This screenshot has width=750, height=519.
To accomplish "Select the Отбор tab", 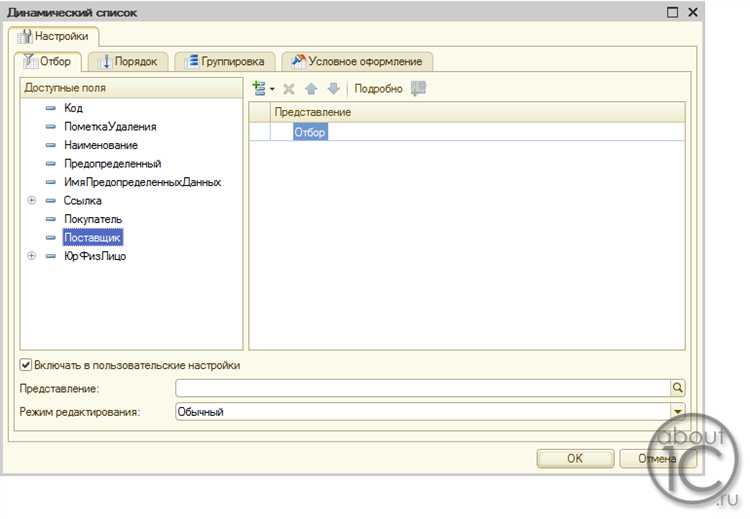I will click(48, 61).
